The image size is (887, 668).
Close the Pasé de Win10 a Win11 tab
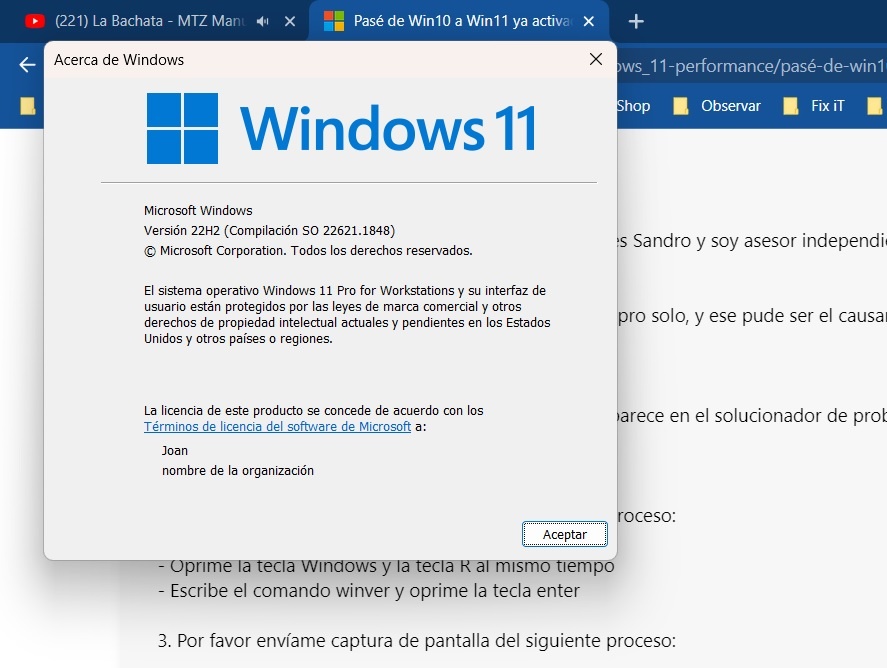pos(589,21)
